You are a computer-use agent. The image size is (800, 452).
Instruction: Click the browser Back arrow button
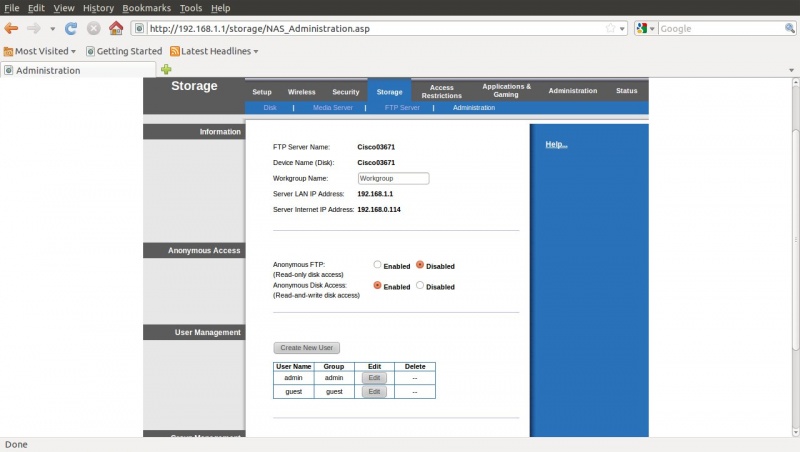pos(12,28)
